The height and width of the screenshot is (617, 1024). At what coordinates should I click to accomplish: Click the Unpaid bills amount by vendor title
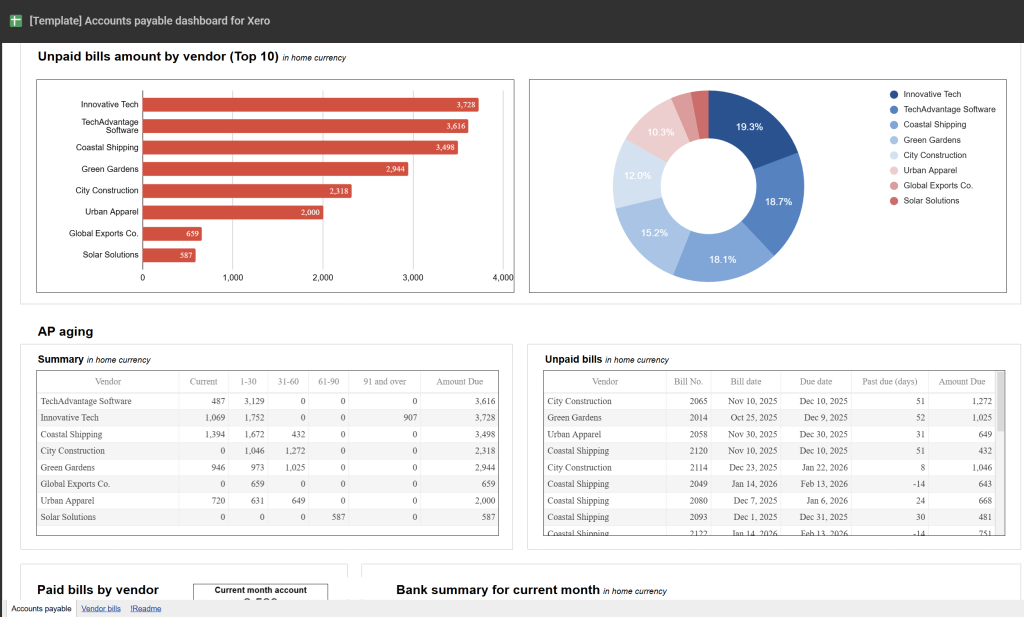point(158,57)
